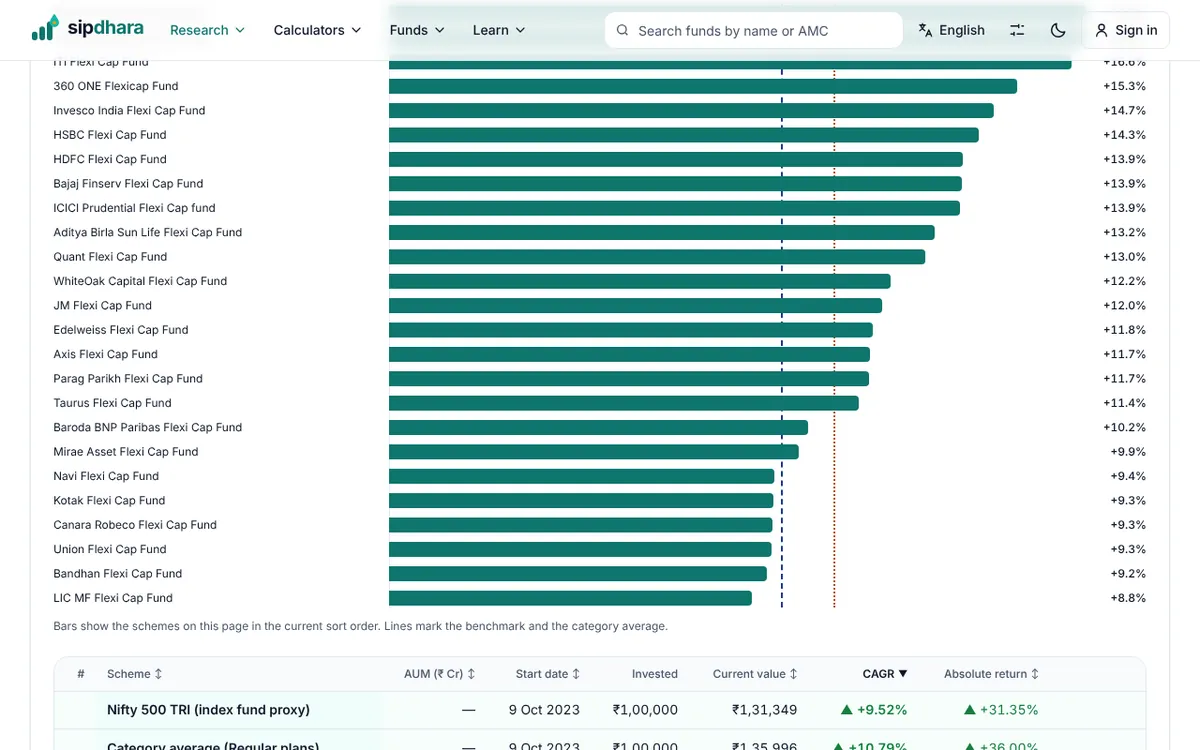Click JM Flexi Cap Fund label
This screenshot has height=750, width=1200.
103,306
